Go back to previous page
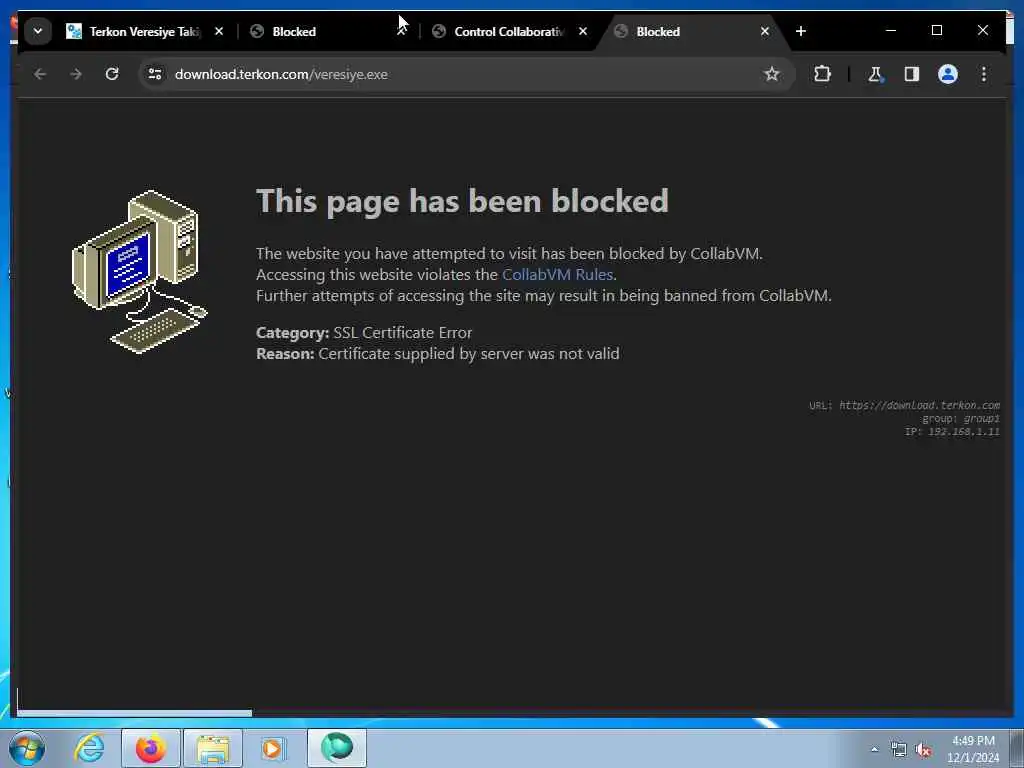This screenshot has height=768, width=1024. (x=40, y=74)
